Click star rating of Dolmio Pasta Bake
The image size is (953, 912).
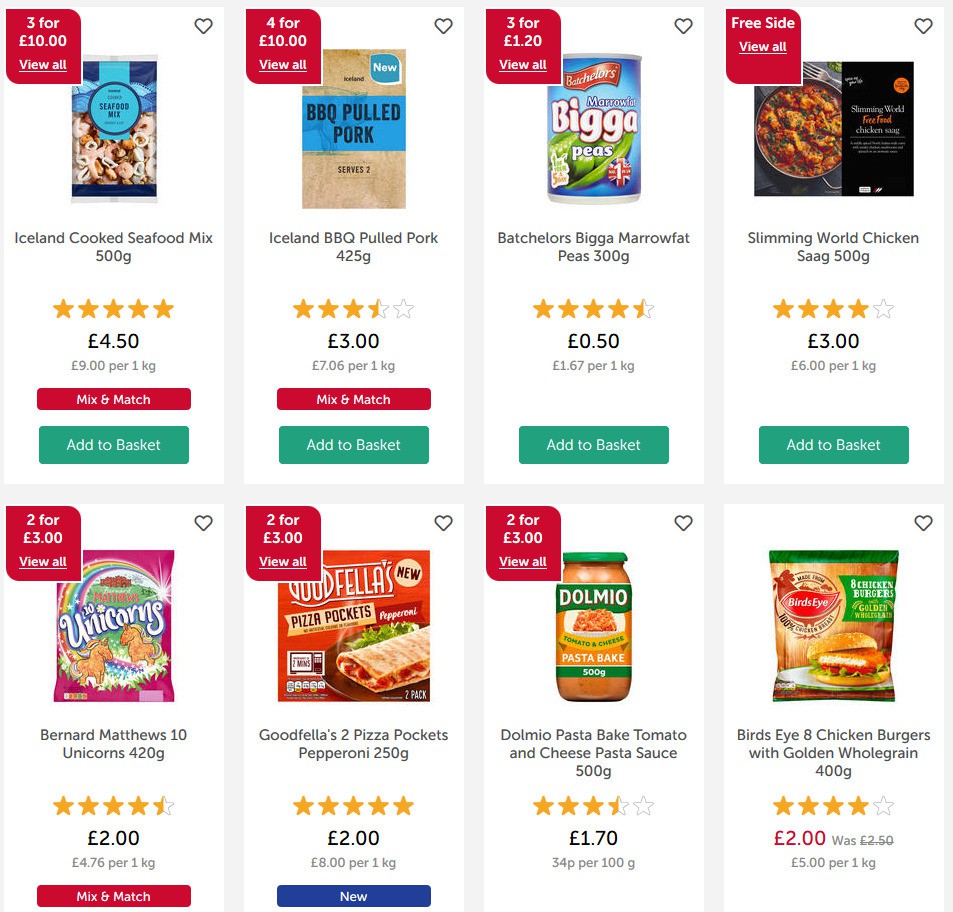click(594, 806)
